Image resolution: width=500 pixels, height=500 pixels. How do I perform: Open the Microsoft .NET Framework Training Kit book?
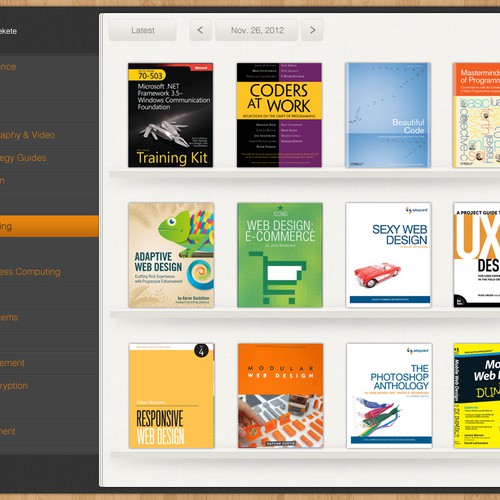tap(171, 115)
